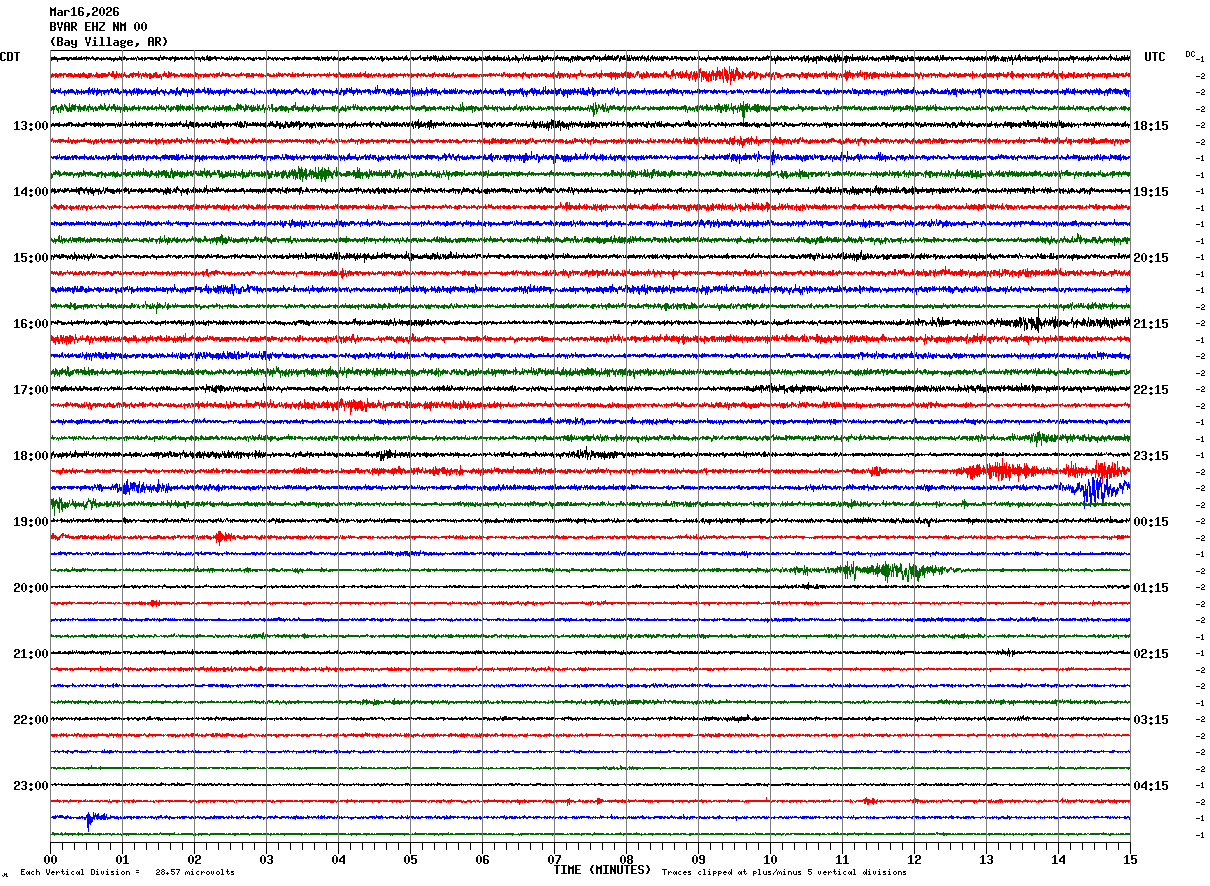The image size is (1210, 886).
Task: Select the station code "BVAR EHZ NM 00"
Action: (98, 27)
